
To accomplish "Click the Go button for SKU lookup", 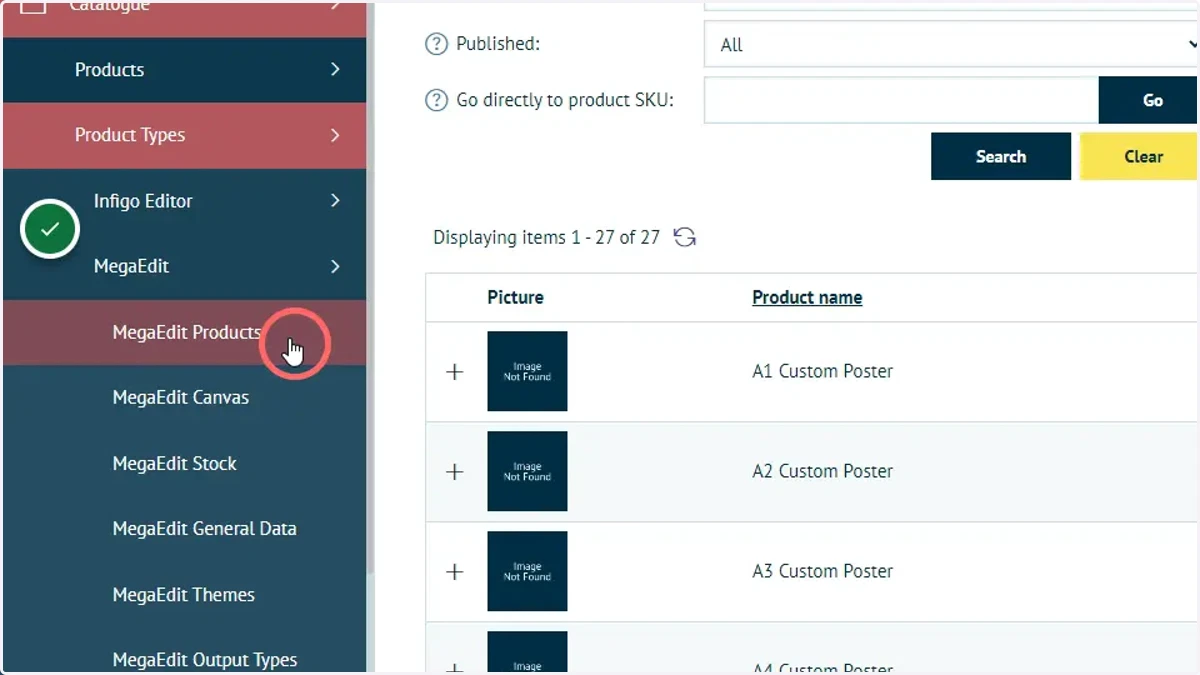I will click(1148, 100).
